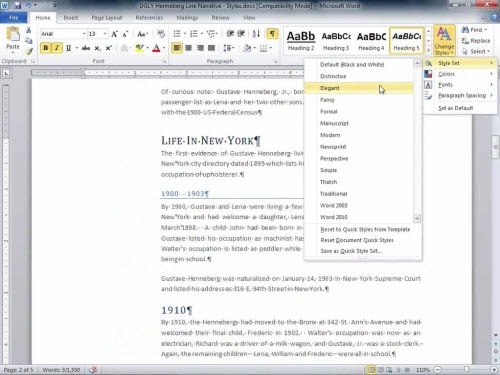This screenshot has height=375, width=500.
Task: Toggle Underline formatting
Action: point(68,48)
